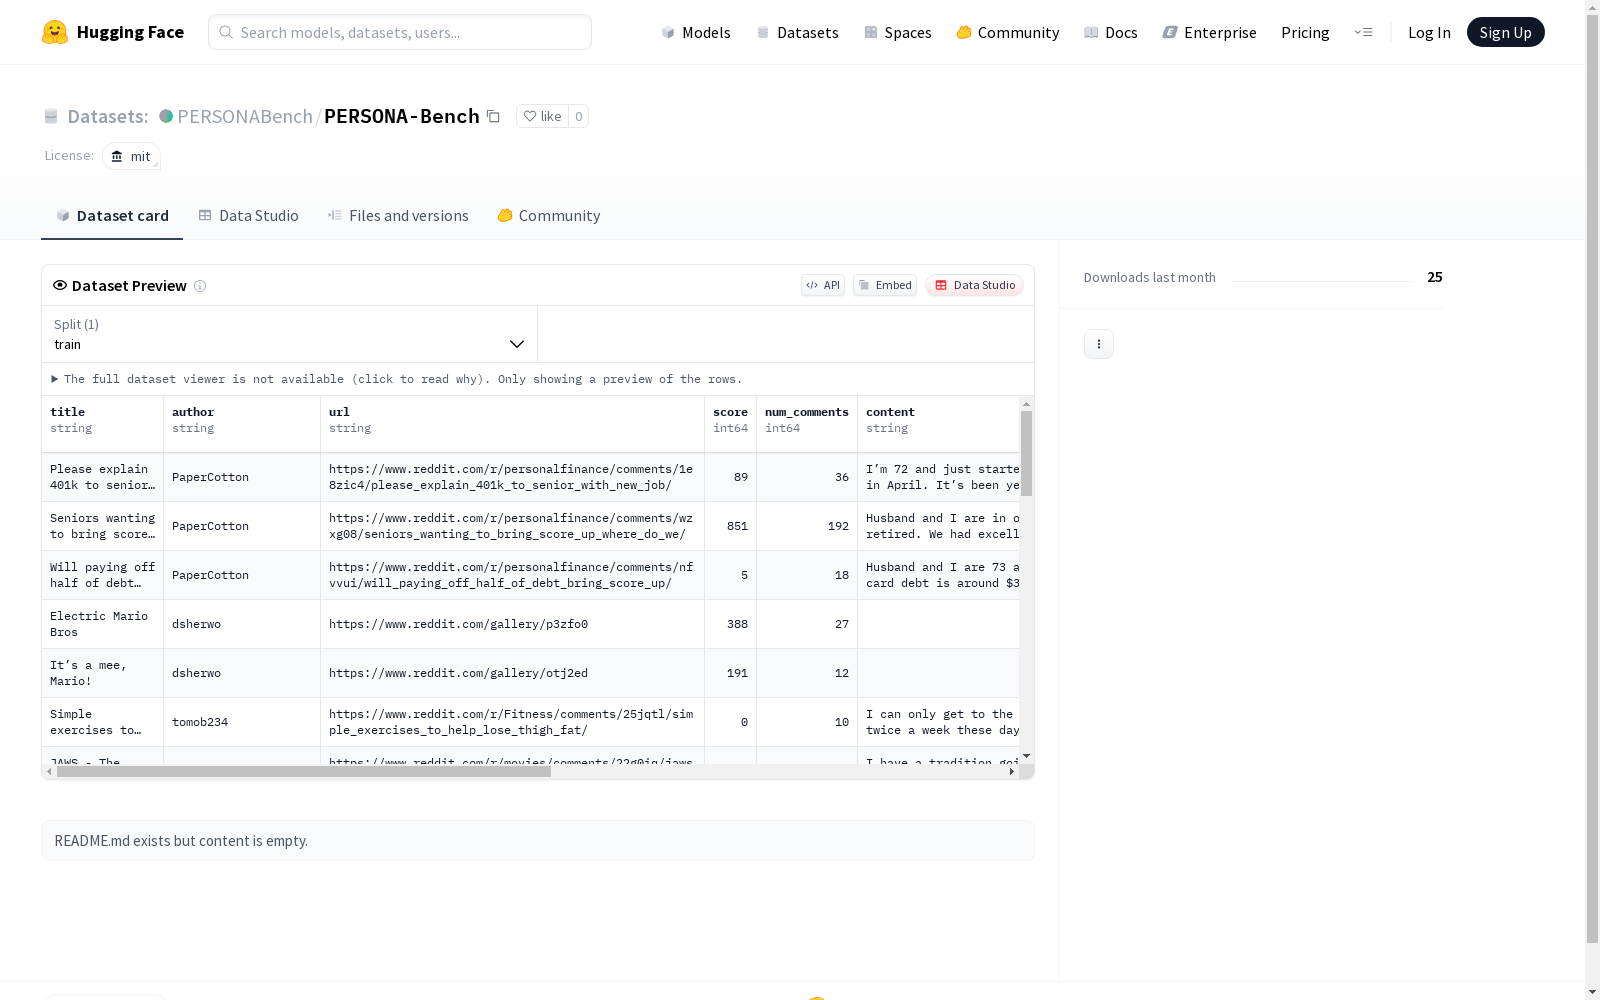Click the 'Will paying off half of debt' cell
The image size is (1600, 1000).
[103, 575]
